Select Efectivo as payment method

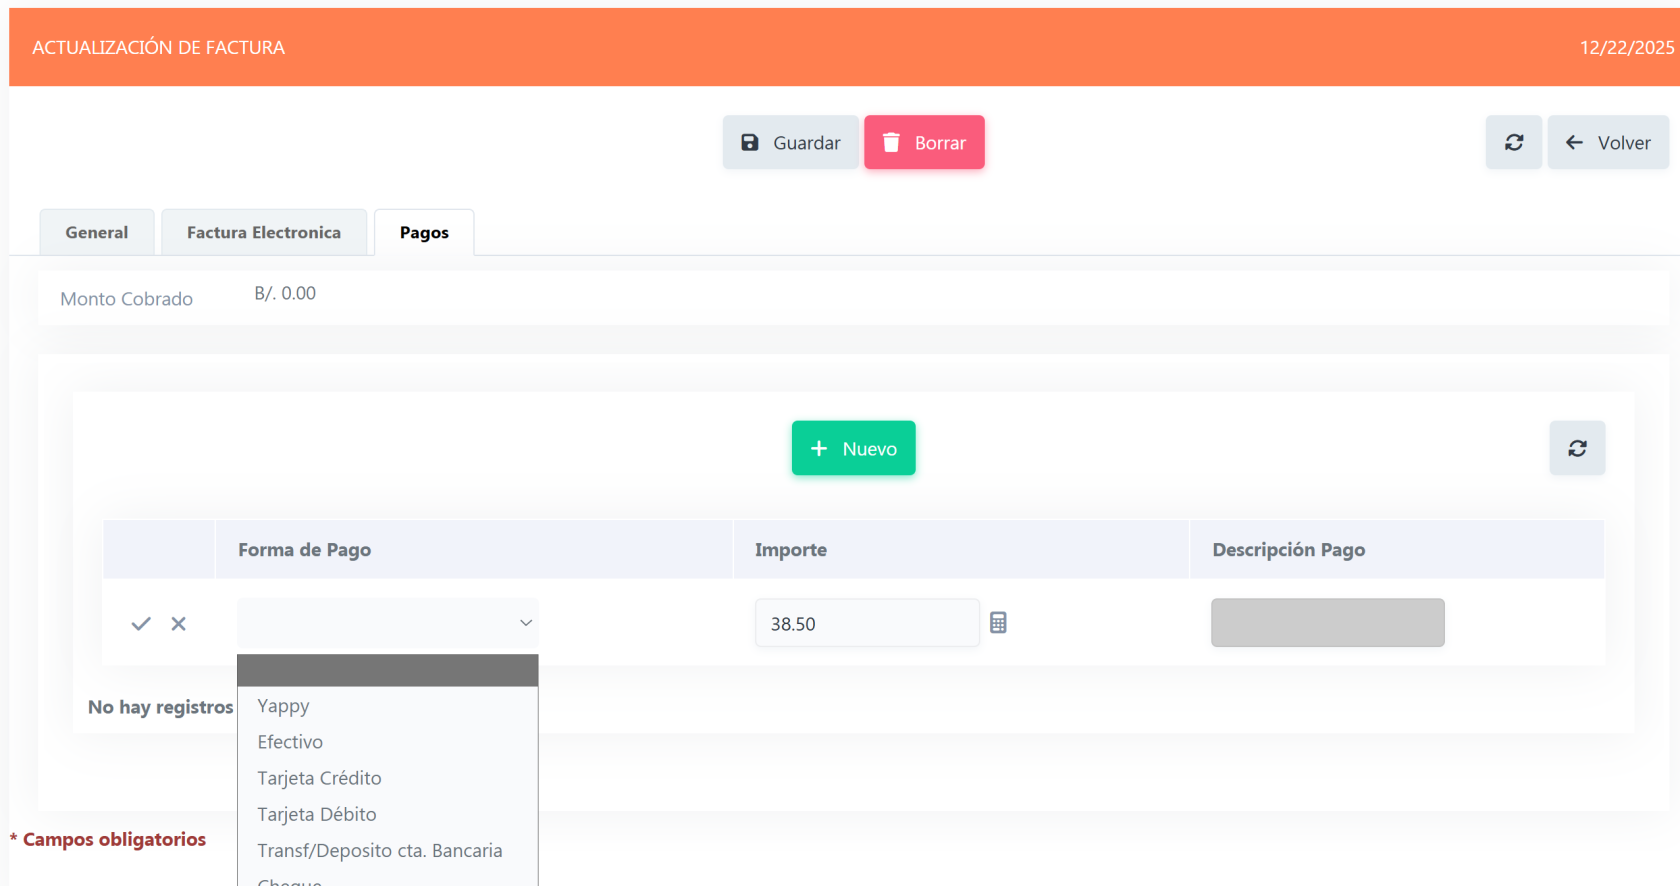click(290, 742)
